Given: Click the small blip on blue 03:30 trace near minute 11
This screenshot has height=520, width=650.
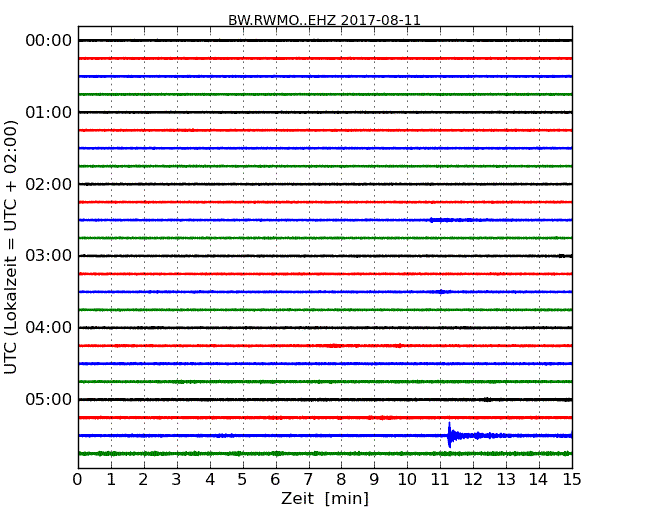Looking at the screenshot, I should click(442, 292).
